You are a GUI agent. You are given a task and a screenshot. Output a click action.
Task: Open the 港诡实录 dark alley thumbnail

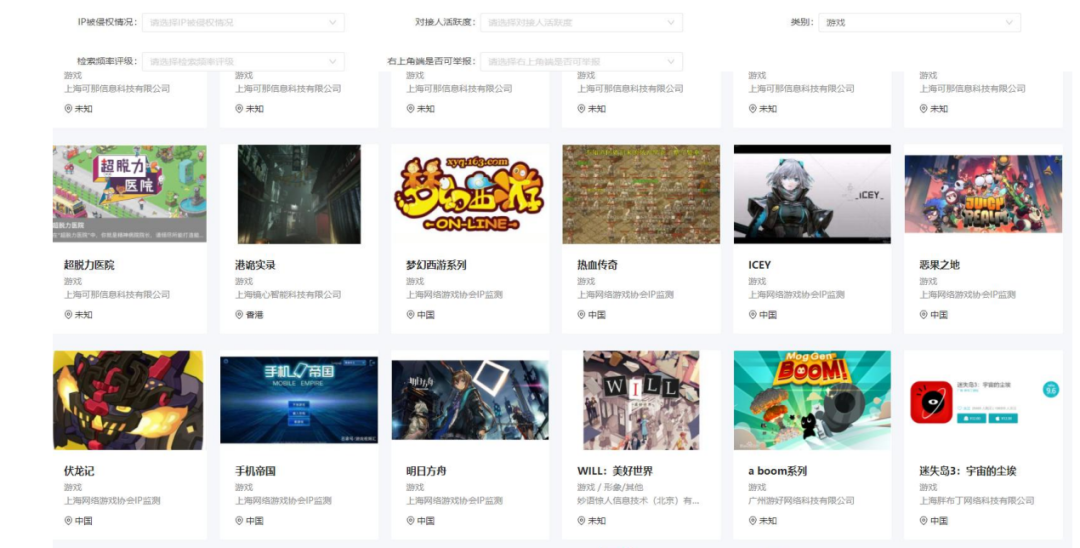click(x=299, y=194)
